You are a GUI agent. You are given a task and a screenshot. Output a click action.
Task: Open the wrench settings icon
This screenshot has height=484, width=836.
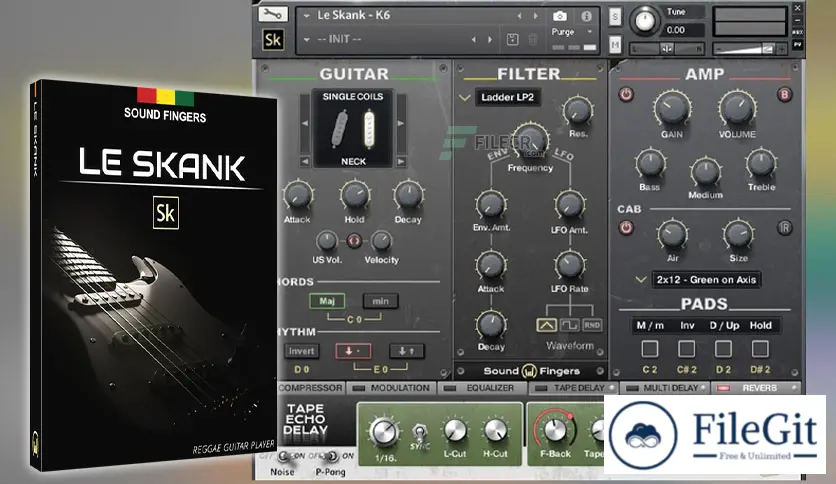click(x=273, y=14)
